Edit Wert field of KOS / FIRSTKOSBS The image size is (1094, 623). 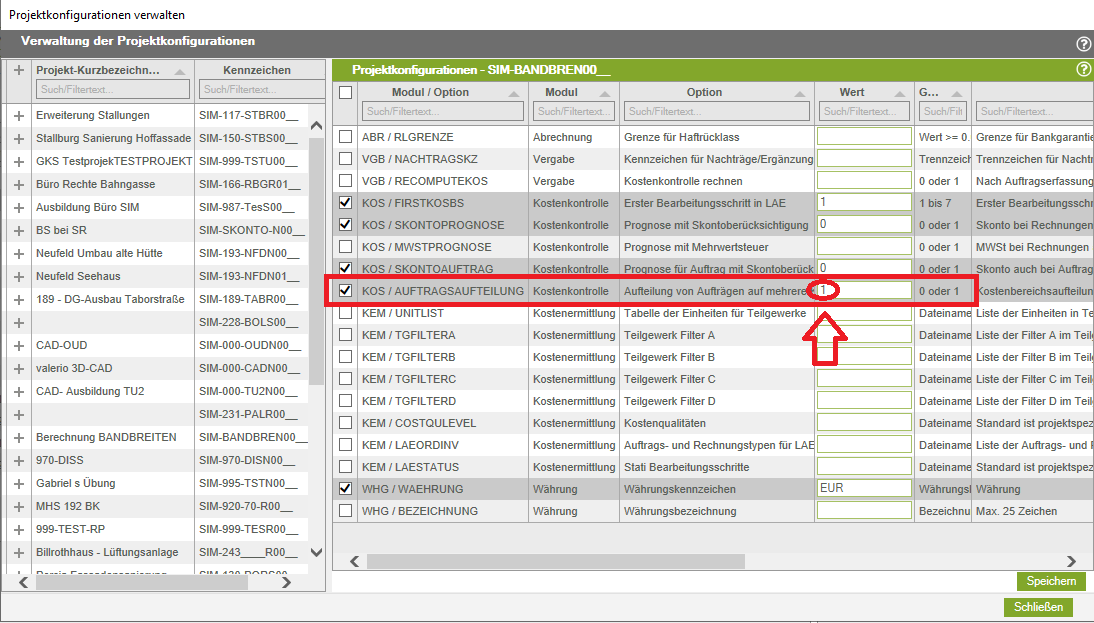coord(864,202)
